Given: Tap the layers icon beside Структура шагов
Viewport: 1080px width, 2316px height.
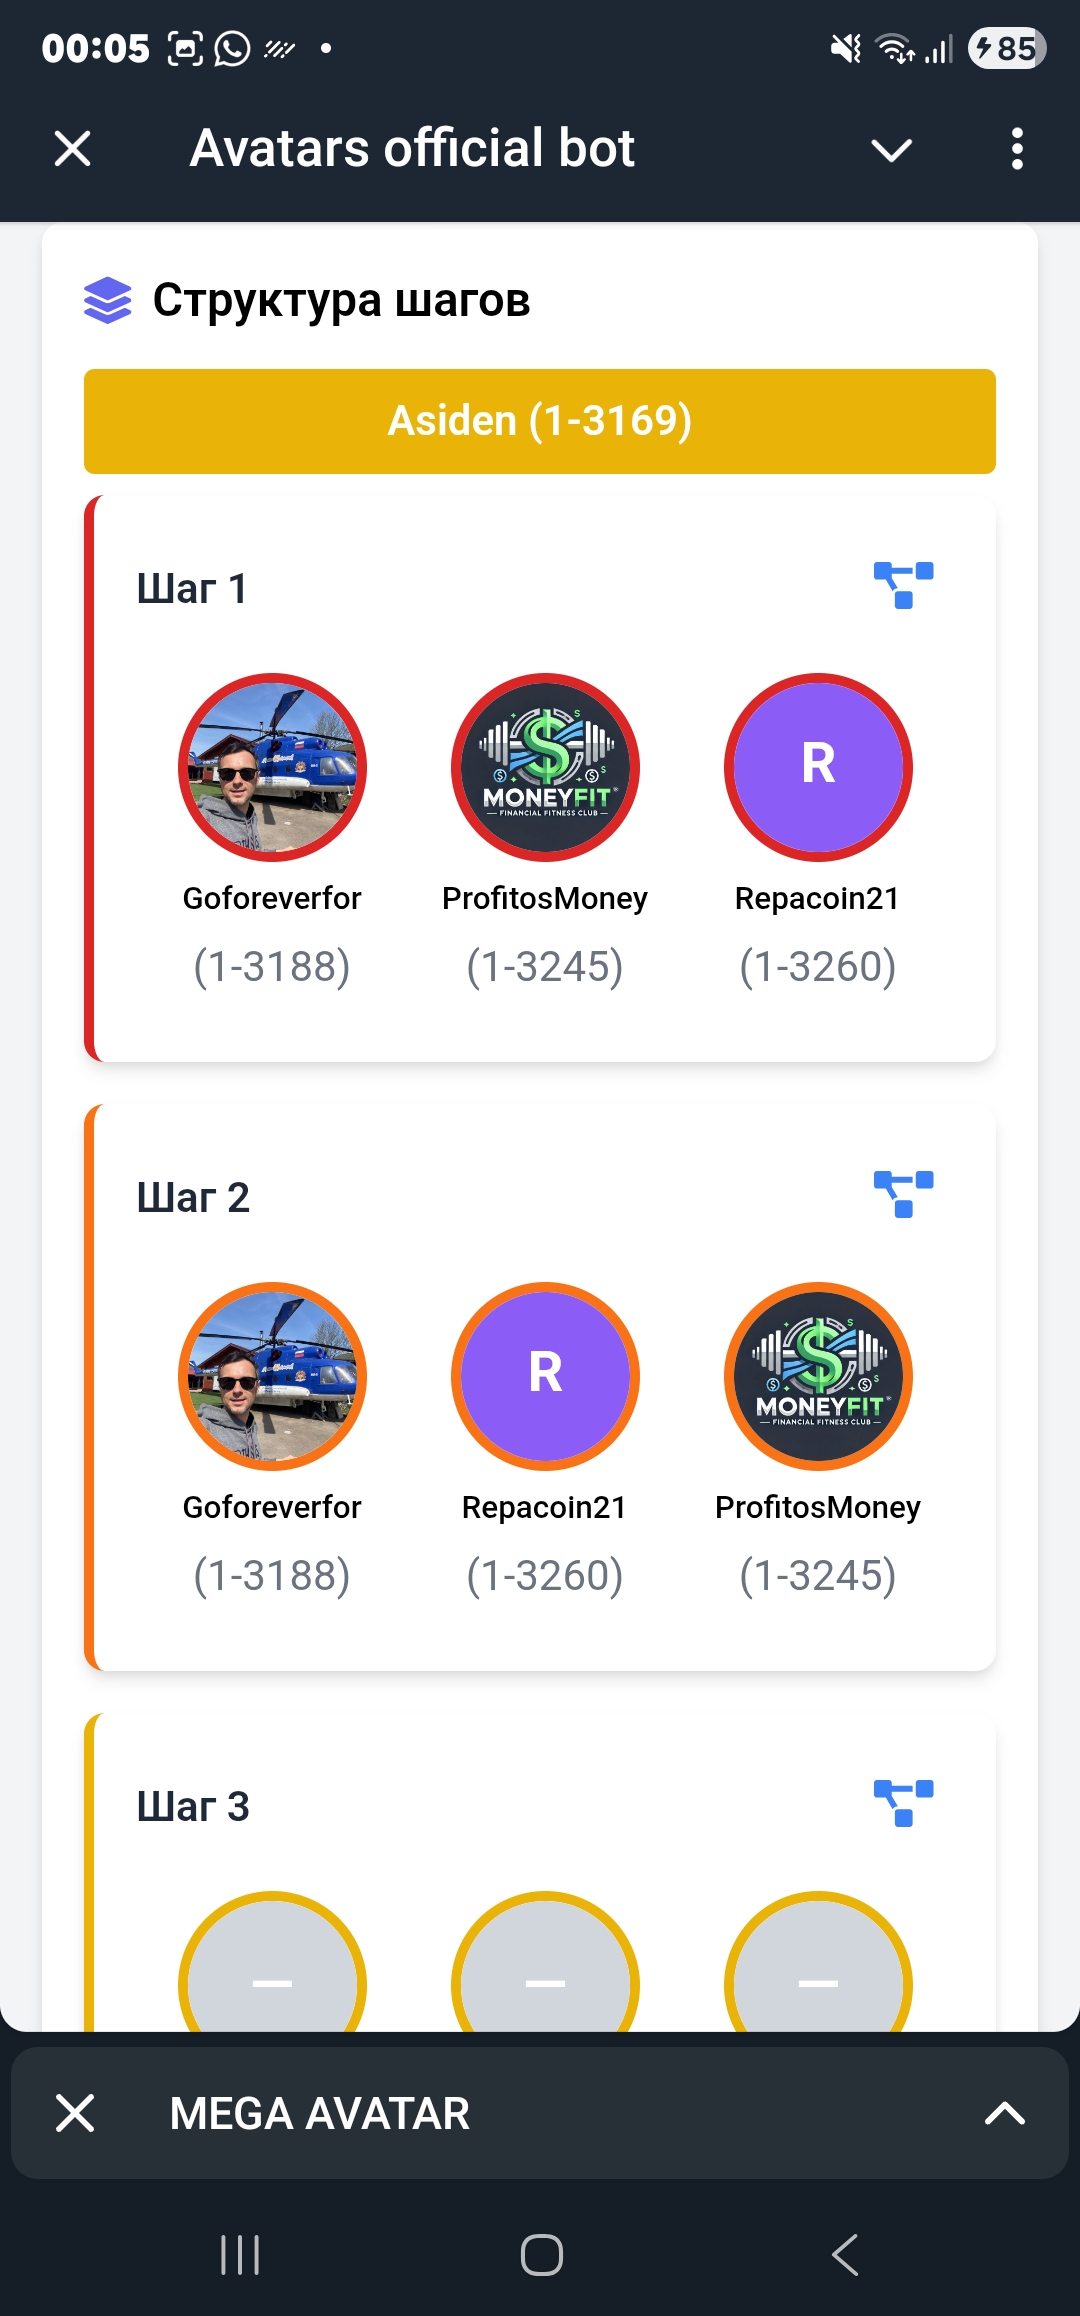Looking at the screenshot, I should [x=108, y=300].
